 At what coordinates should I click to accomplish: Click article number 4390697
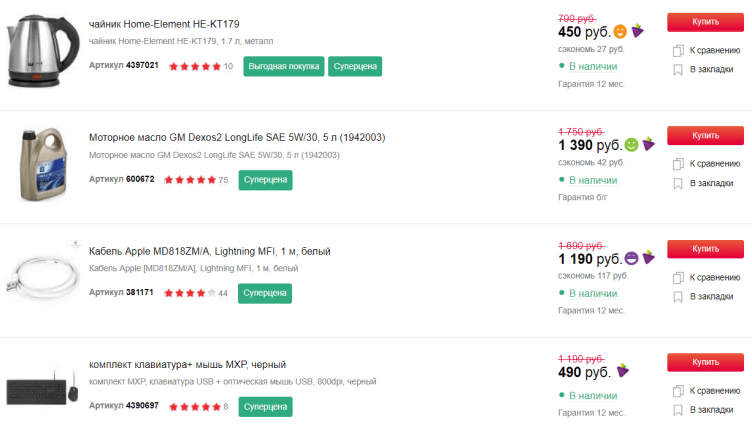pyautogui.click(x=142, y=406)
